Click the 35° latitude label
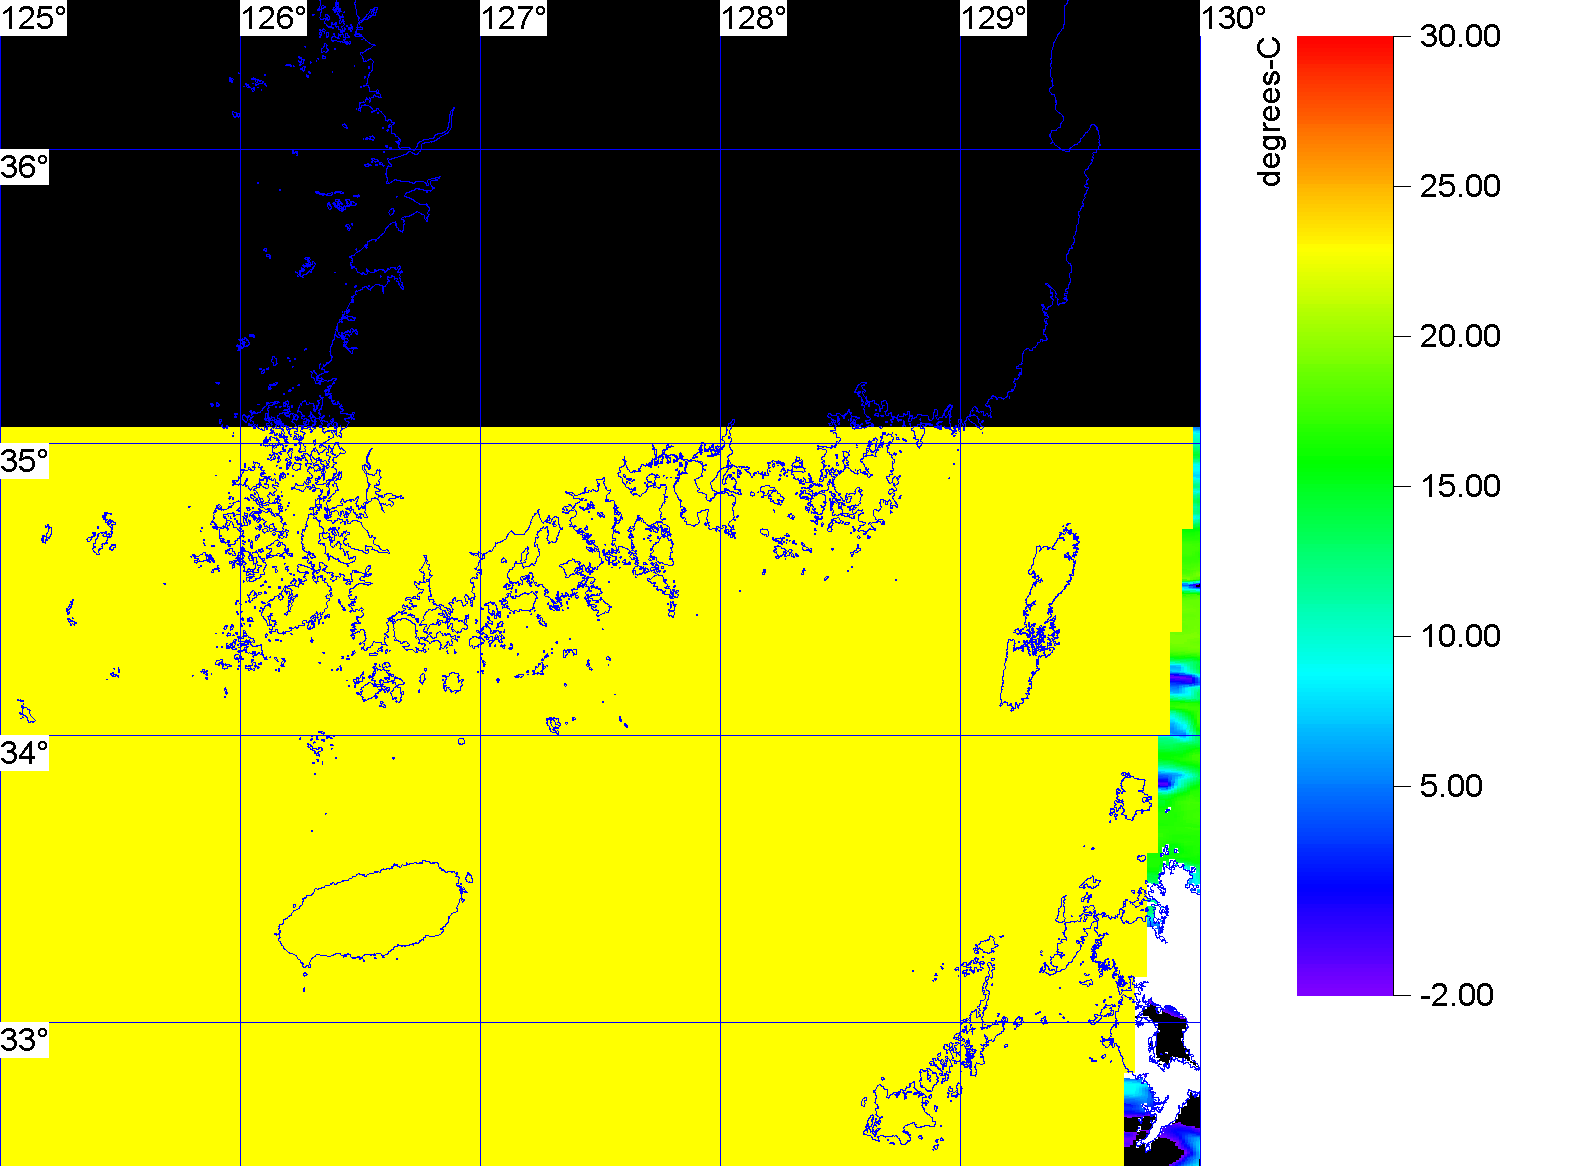The image size is (1591, 1166). point(24,461)
